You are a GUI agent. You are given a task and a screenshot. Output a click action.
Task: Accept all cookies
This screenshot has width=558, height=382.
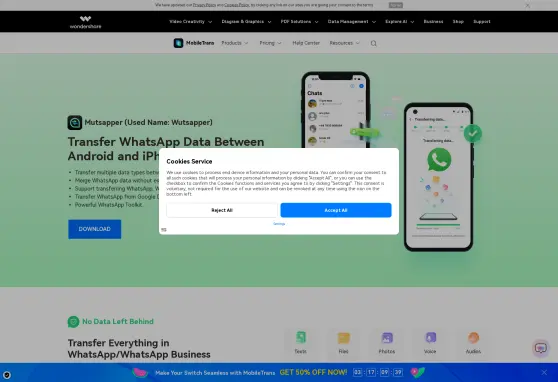[336, 210]
